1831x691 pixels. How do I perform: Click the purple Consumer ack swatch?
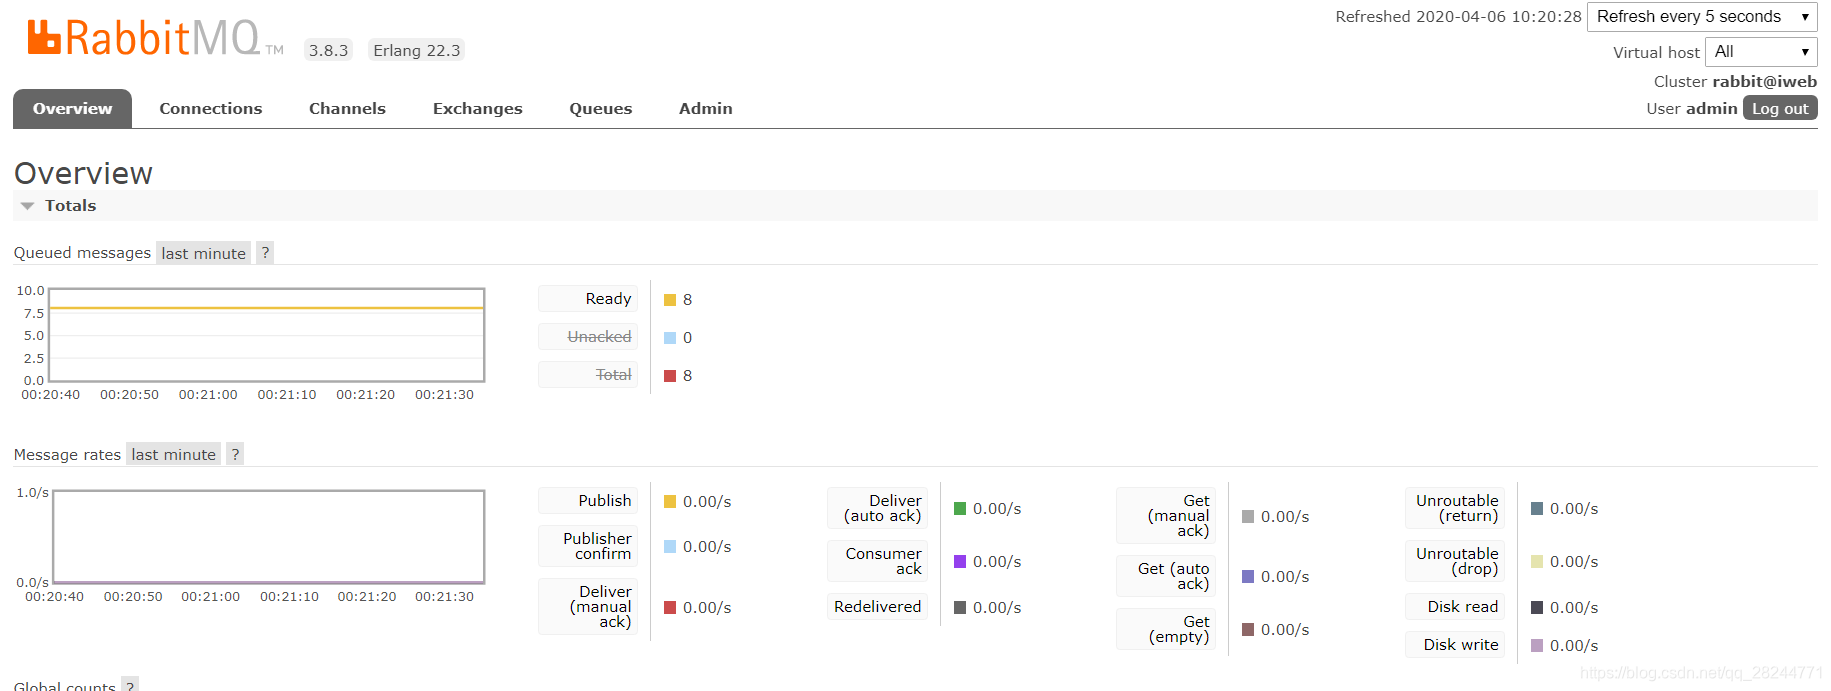pyautogui.click(x=960, y=562)
